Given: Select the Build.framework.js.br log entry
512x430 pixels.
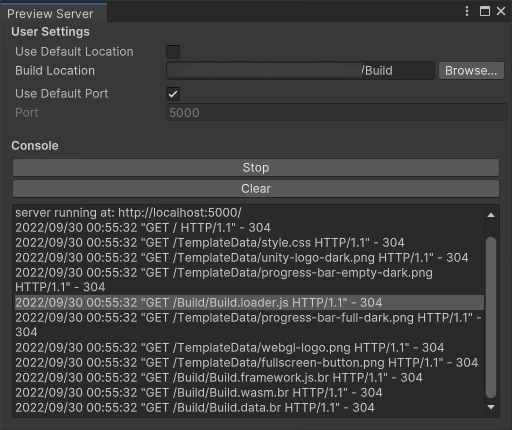Looking at the screenshot, I should 249,378.
